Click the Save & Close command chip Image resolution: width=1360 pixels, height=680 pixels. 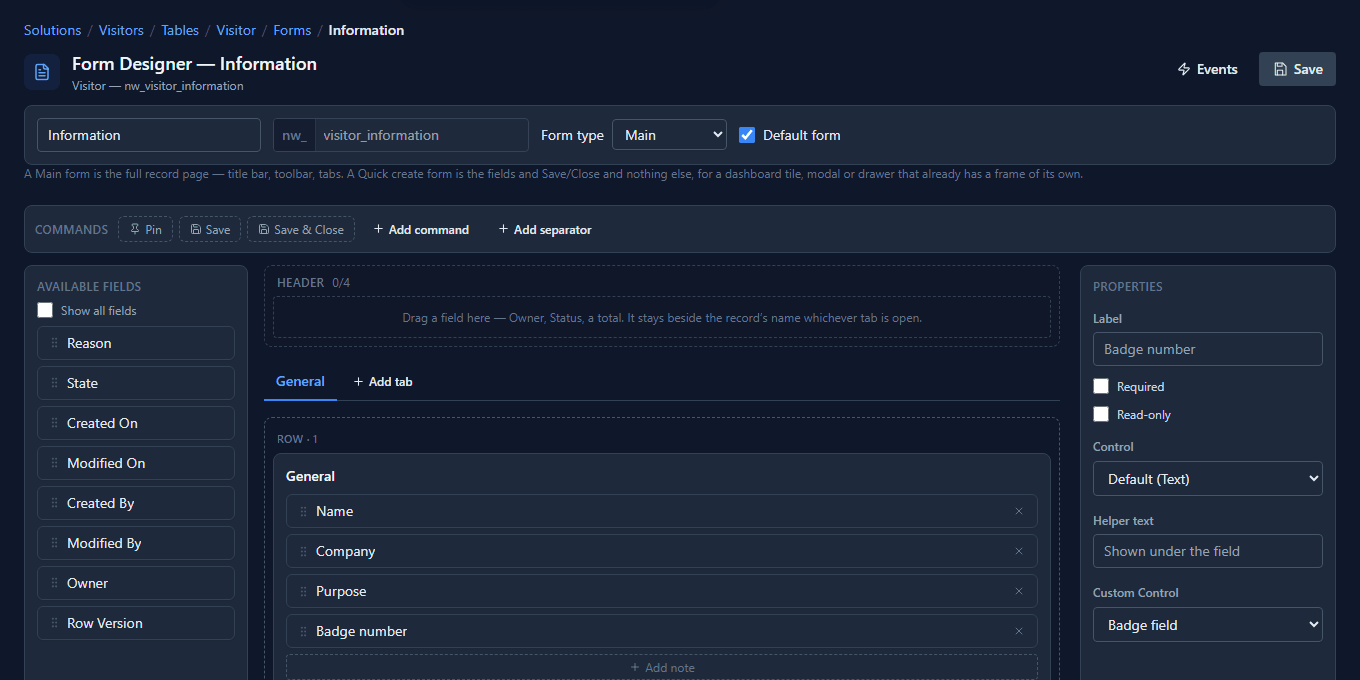click(301, 229)
